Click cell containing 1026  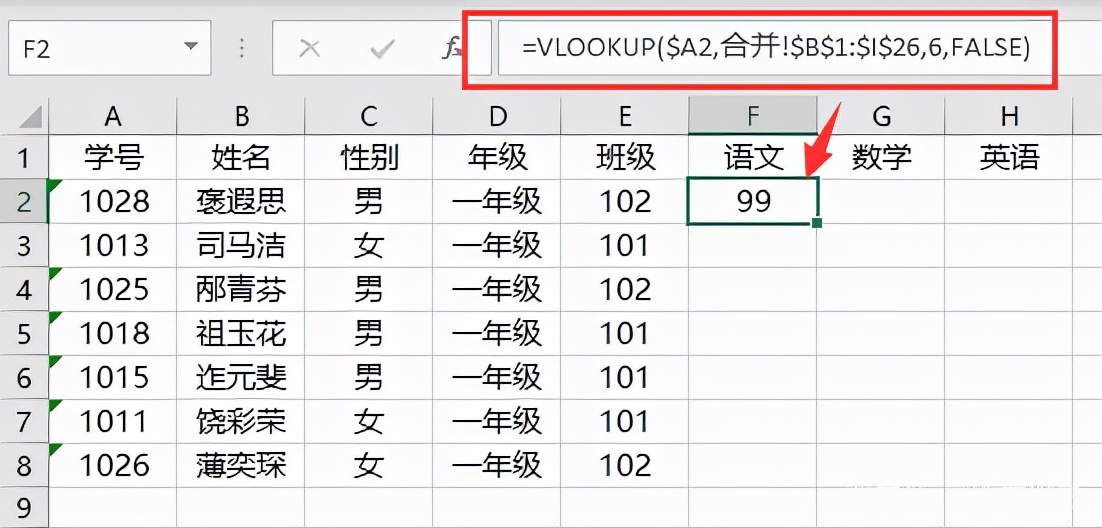click(x=113, y=465)
